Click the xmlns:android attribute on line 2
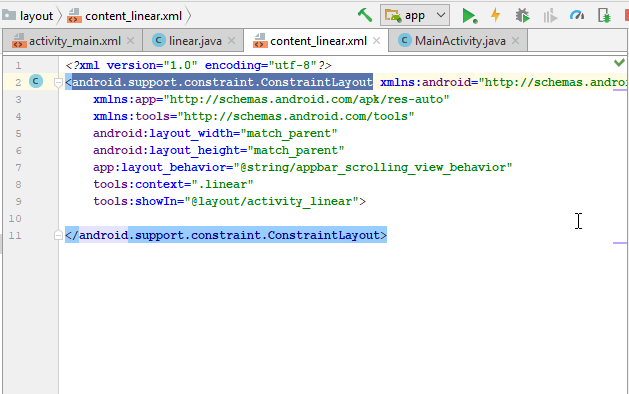 tap(503, 82)
